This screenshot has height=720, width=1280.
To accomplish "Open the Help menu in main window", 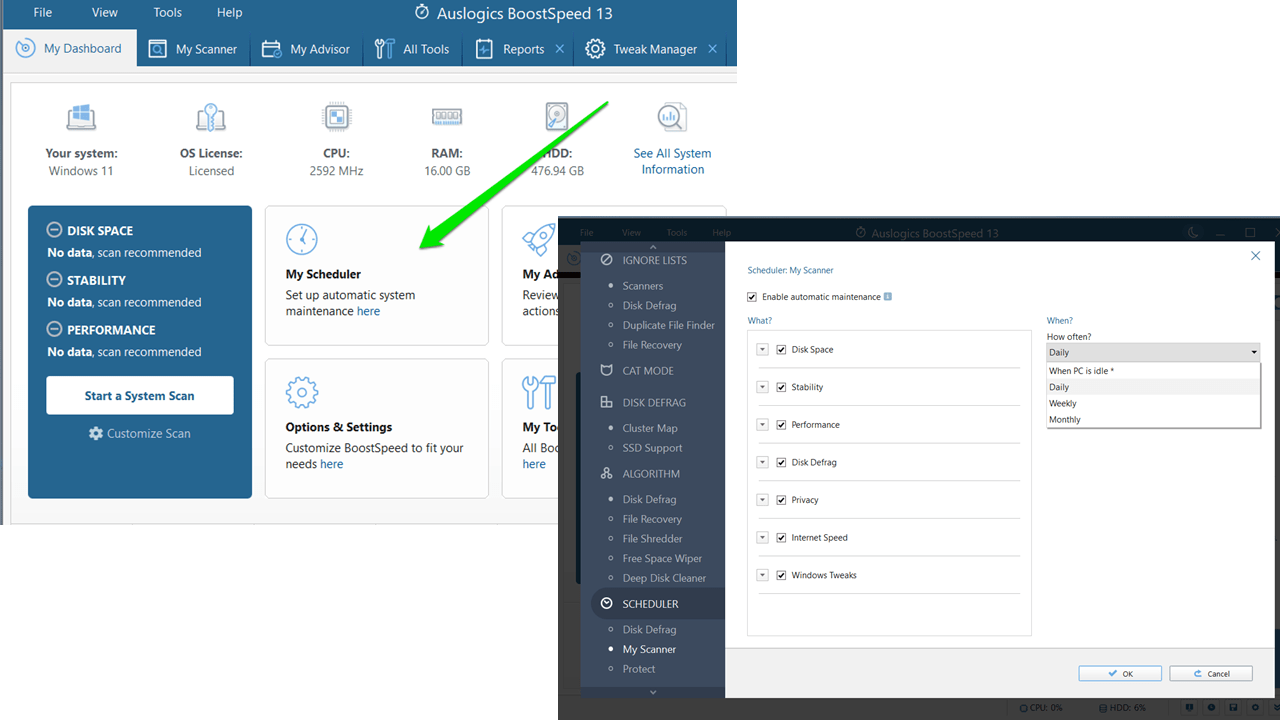I will click(x=230, y=13).
